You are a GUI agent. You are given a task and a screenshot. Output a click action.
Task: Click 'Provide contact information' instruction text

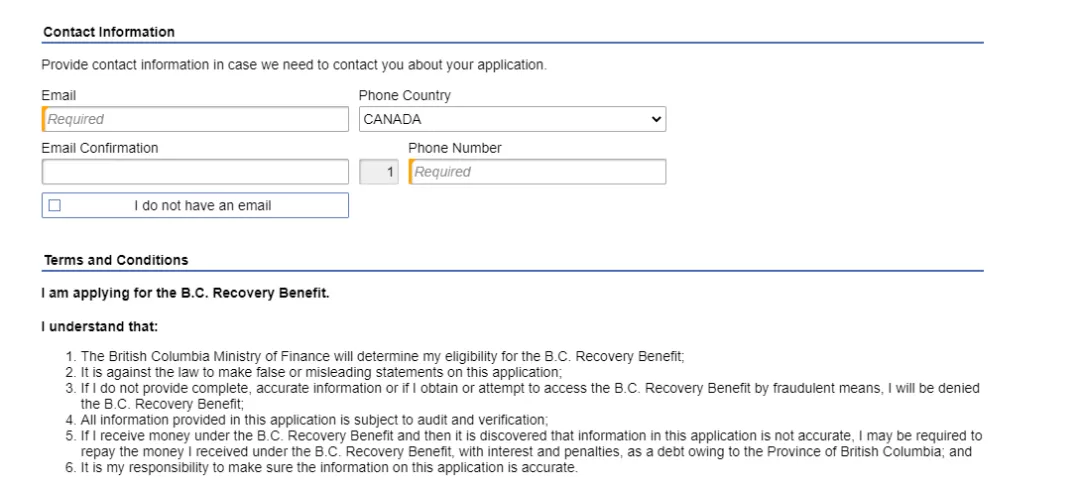294,65
